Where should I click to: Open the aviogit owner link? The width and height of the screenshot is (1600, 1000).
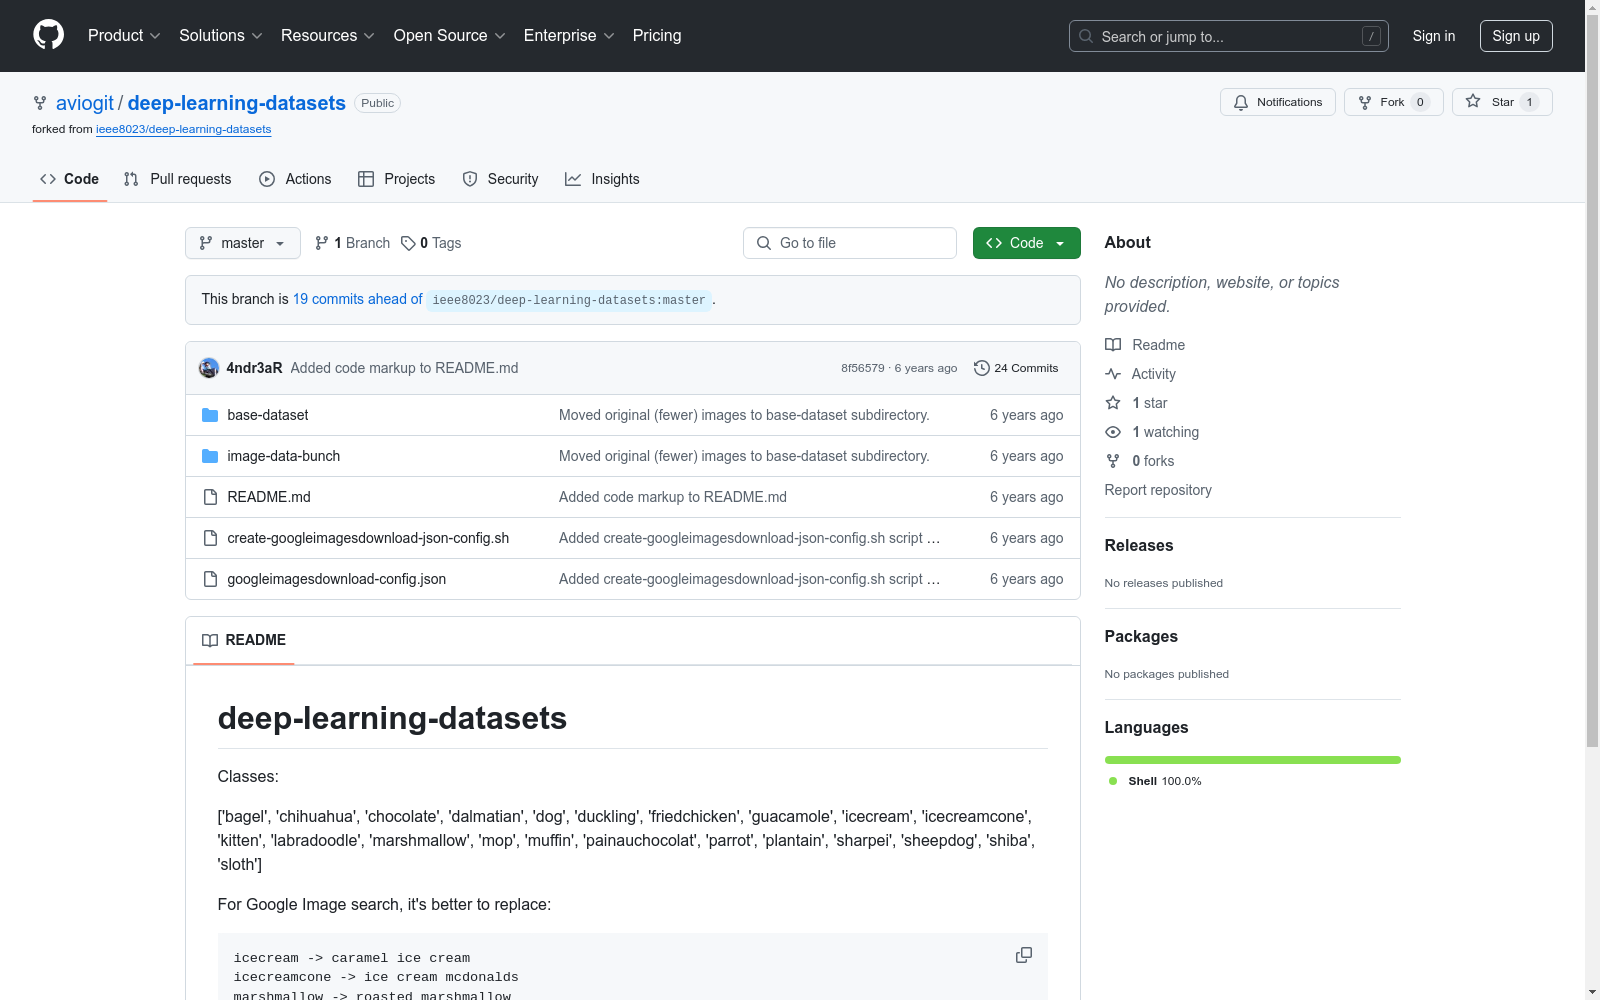coord(85,103)
